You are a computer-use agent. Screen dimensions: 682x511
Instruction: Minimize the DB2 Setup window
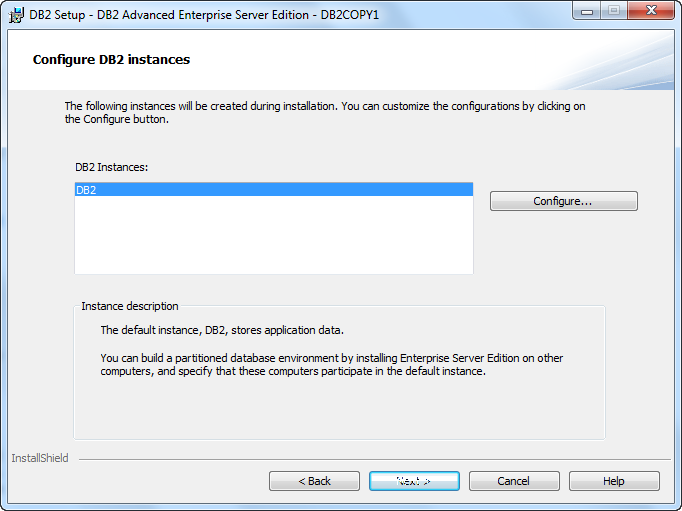pos(587,11)
